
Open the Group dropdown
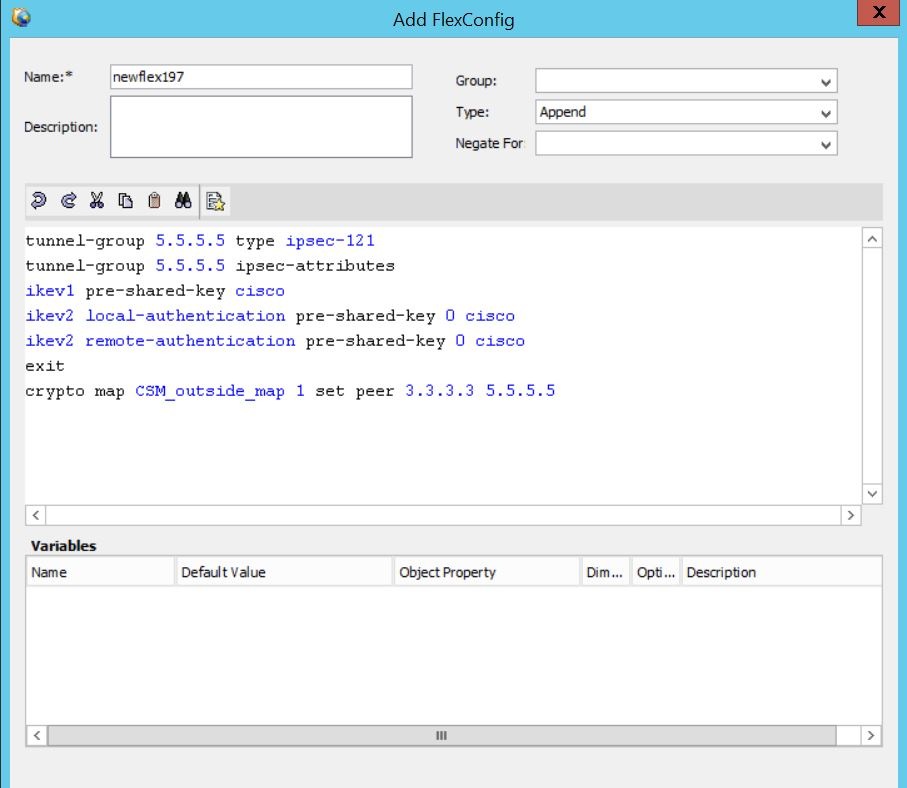[x=686, y=81]
